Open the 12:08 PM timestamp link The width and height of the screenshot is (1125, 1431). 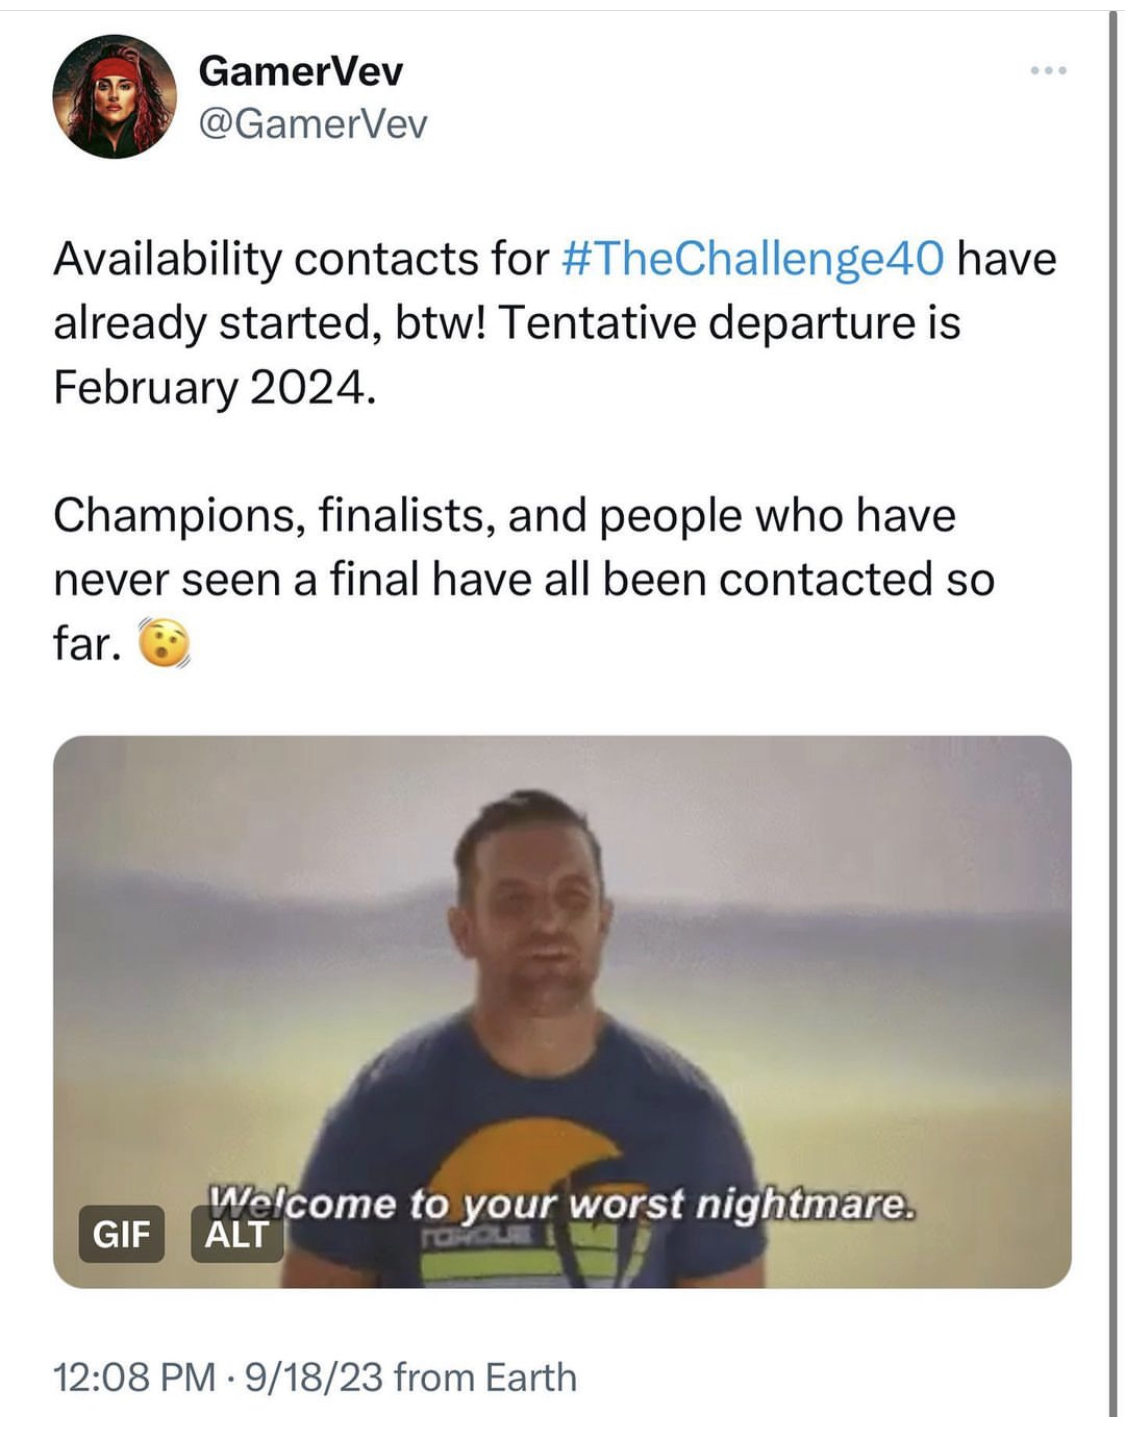tap(134, 1377)
